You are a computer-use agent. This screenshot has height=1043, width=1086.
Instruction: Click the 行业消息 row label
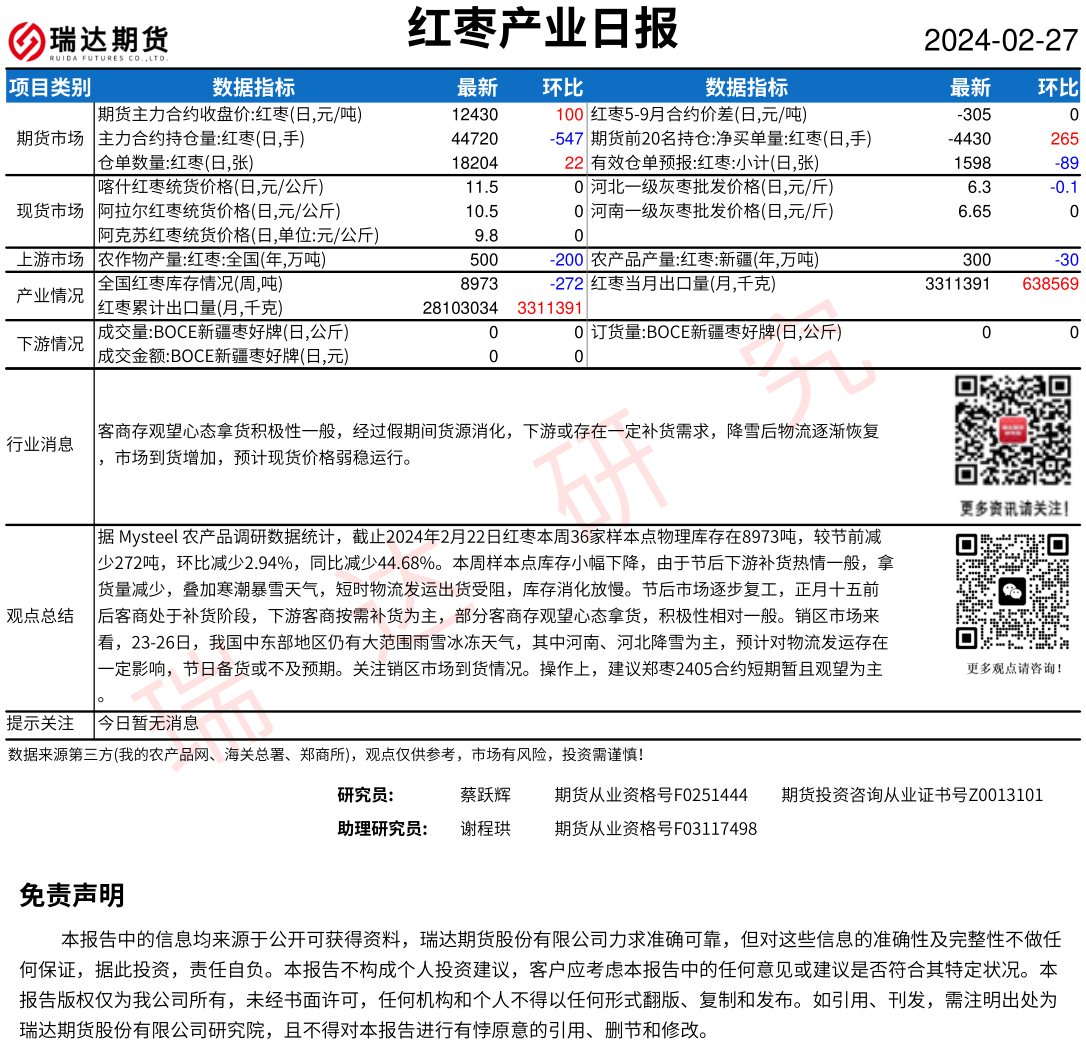tap(40, 444)
